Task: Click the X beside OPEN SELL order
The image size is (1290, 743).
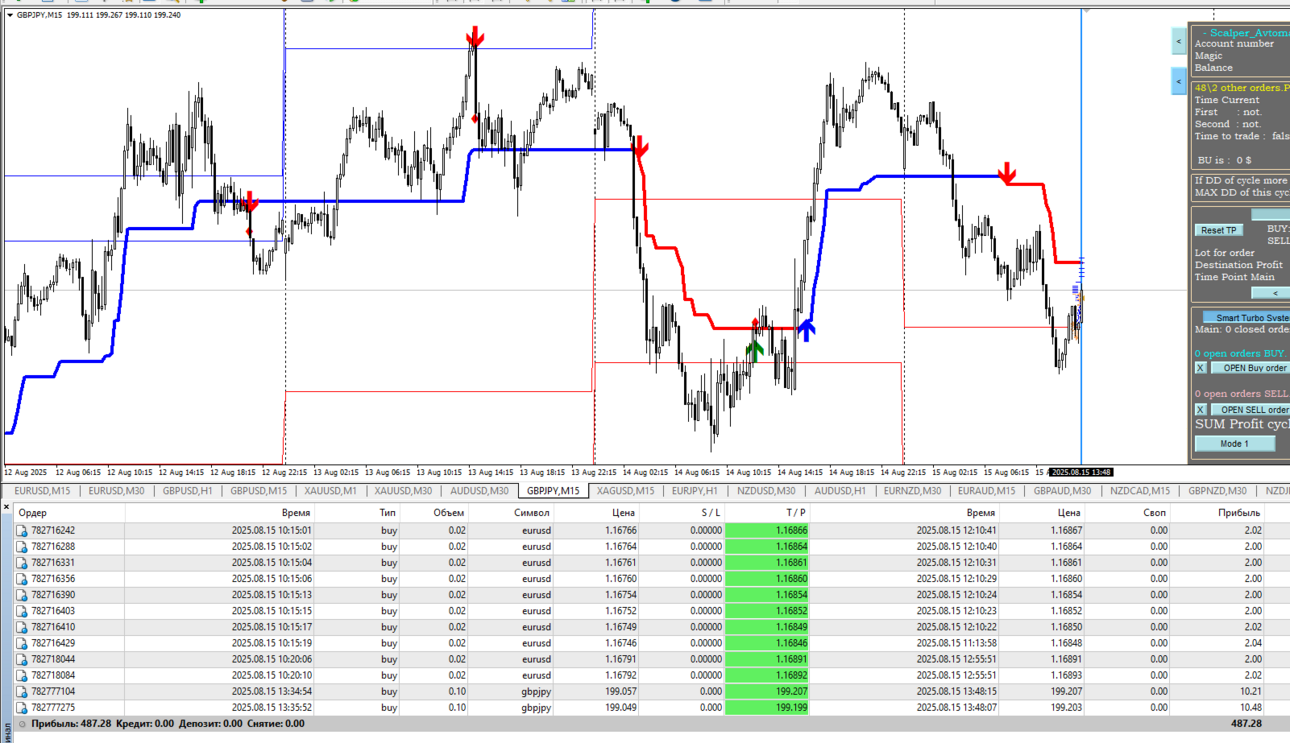Action: 1201,410
